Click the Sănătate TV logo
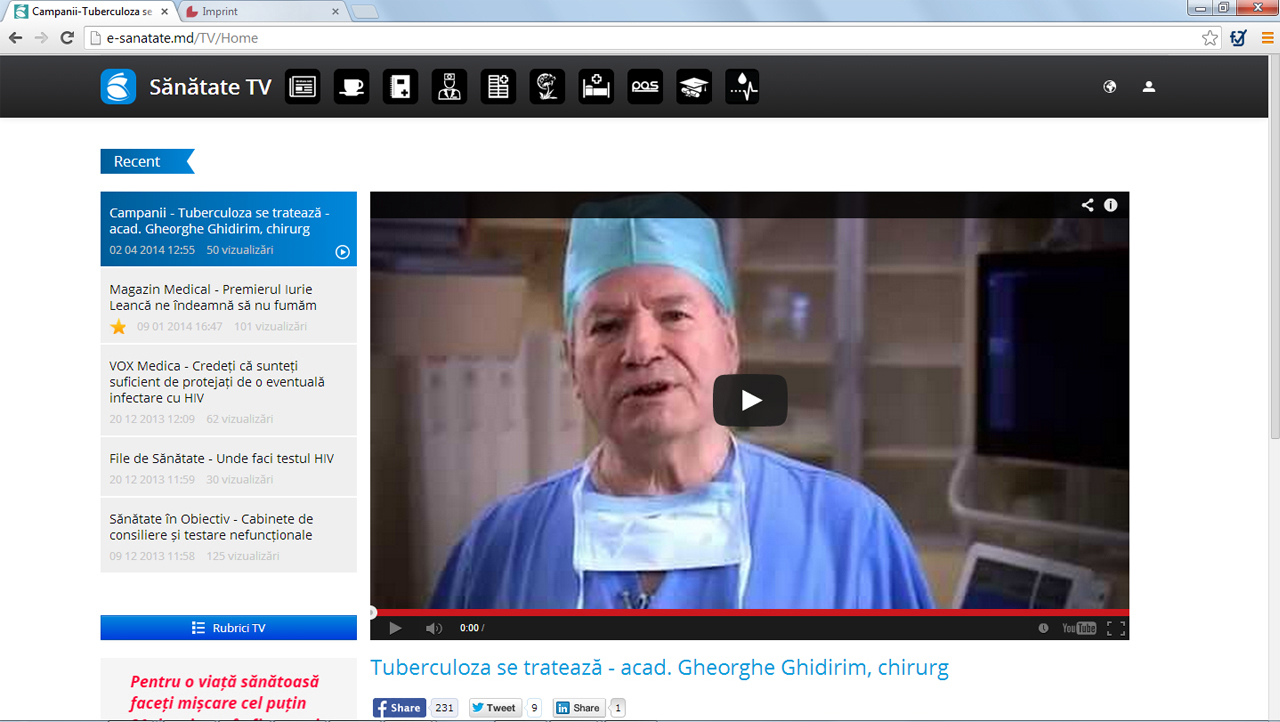This screenshot has width=1280, height=722. (118, 86)
